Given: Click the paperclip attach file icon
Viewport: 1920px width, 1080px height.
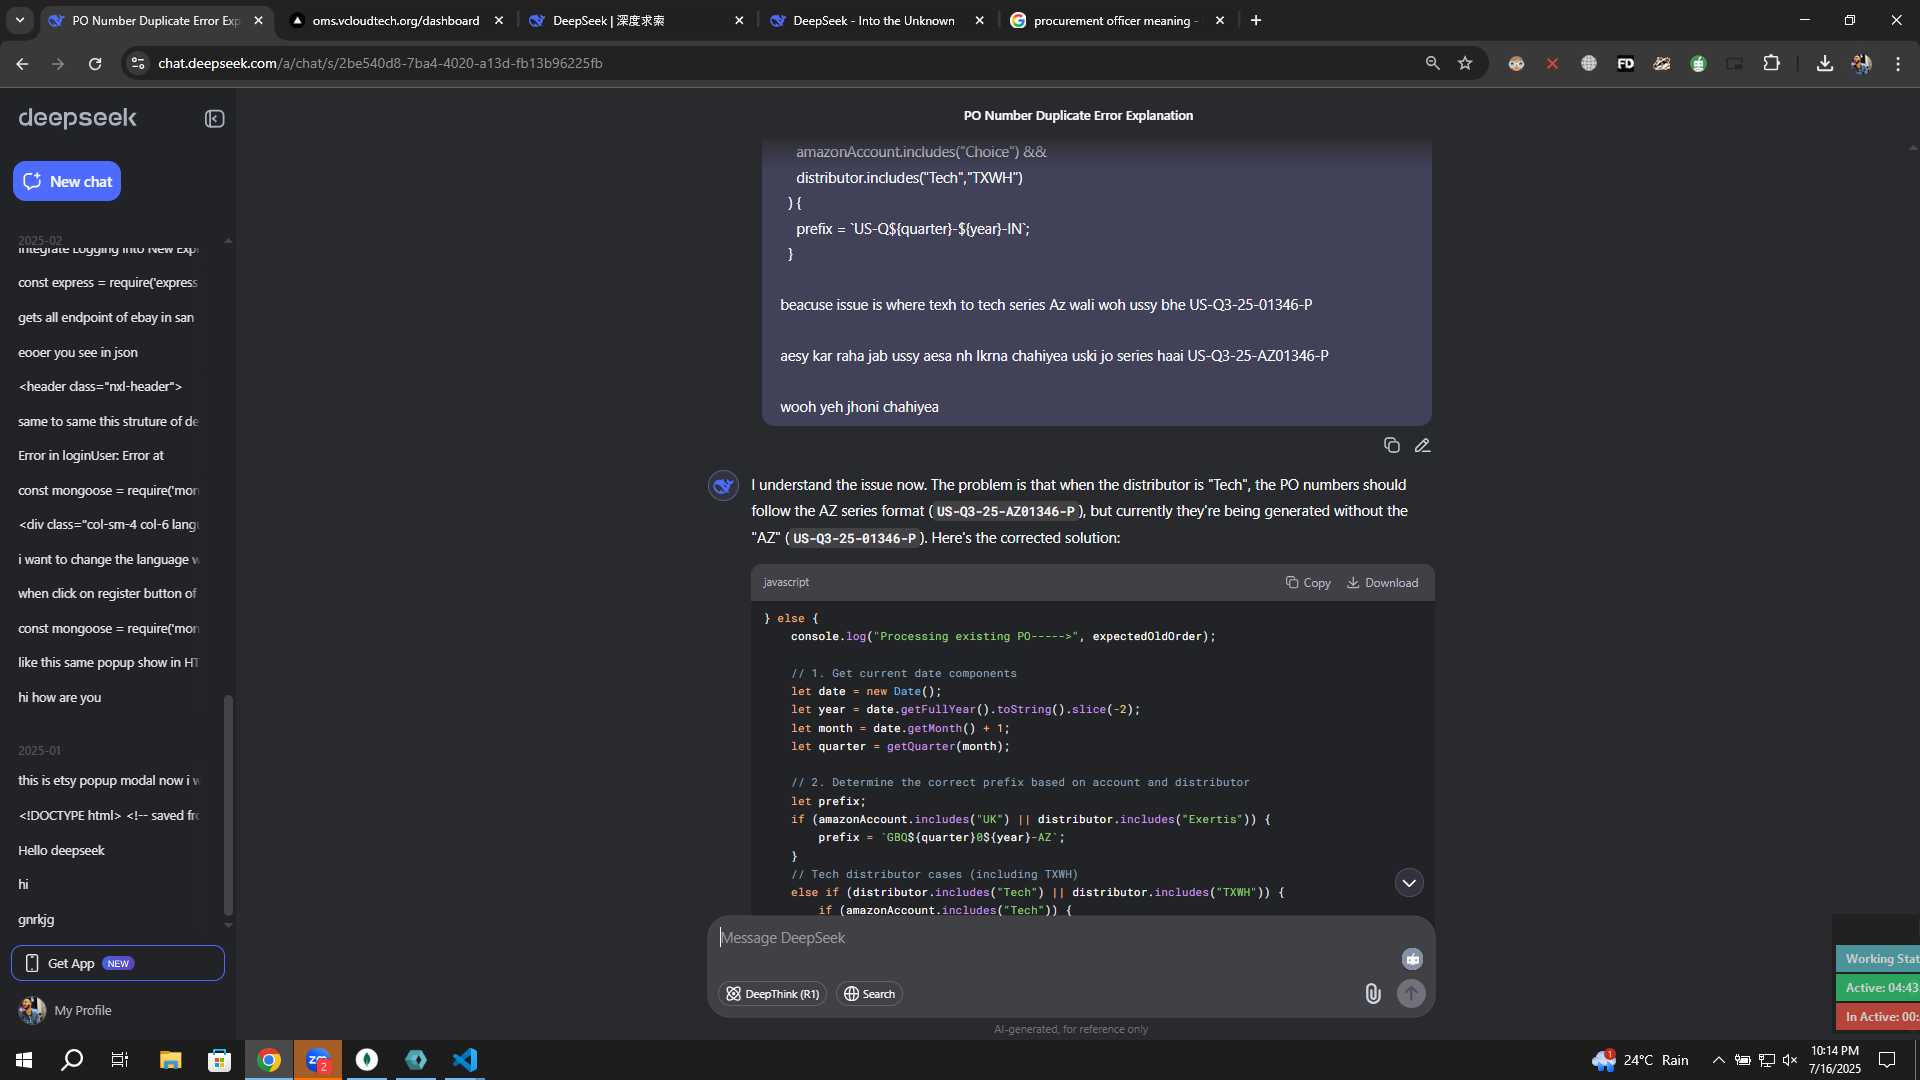Looking at the screenshot, I should point(1373,993).
